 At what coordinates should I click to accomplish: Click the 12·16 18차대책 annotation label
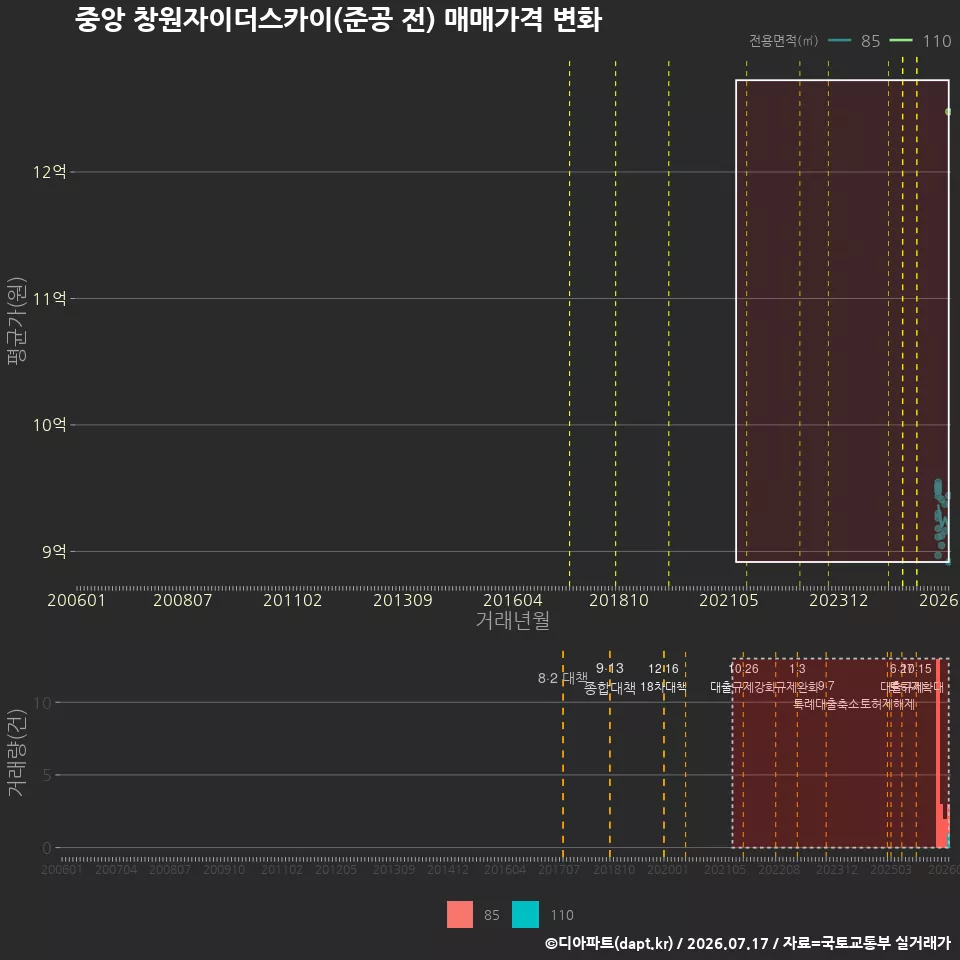664,678
